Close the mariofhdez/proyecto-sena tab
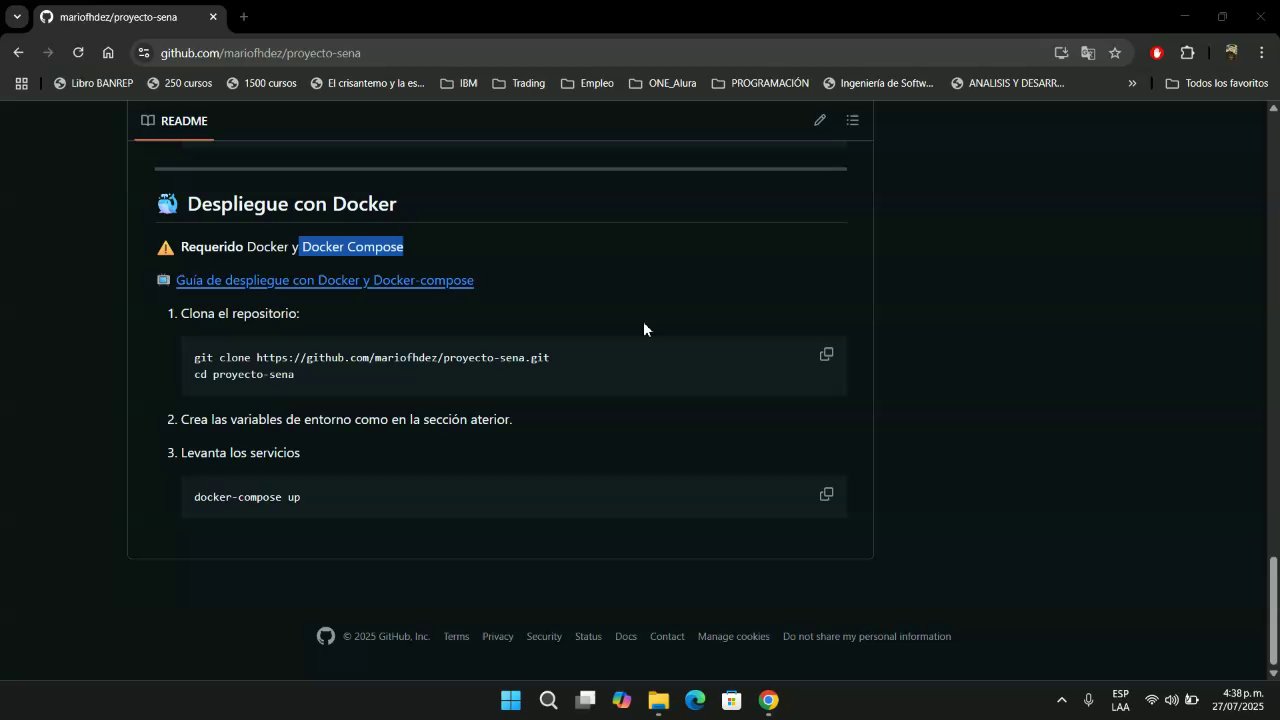The image size is (1280, 720). point(213,17)
